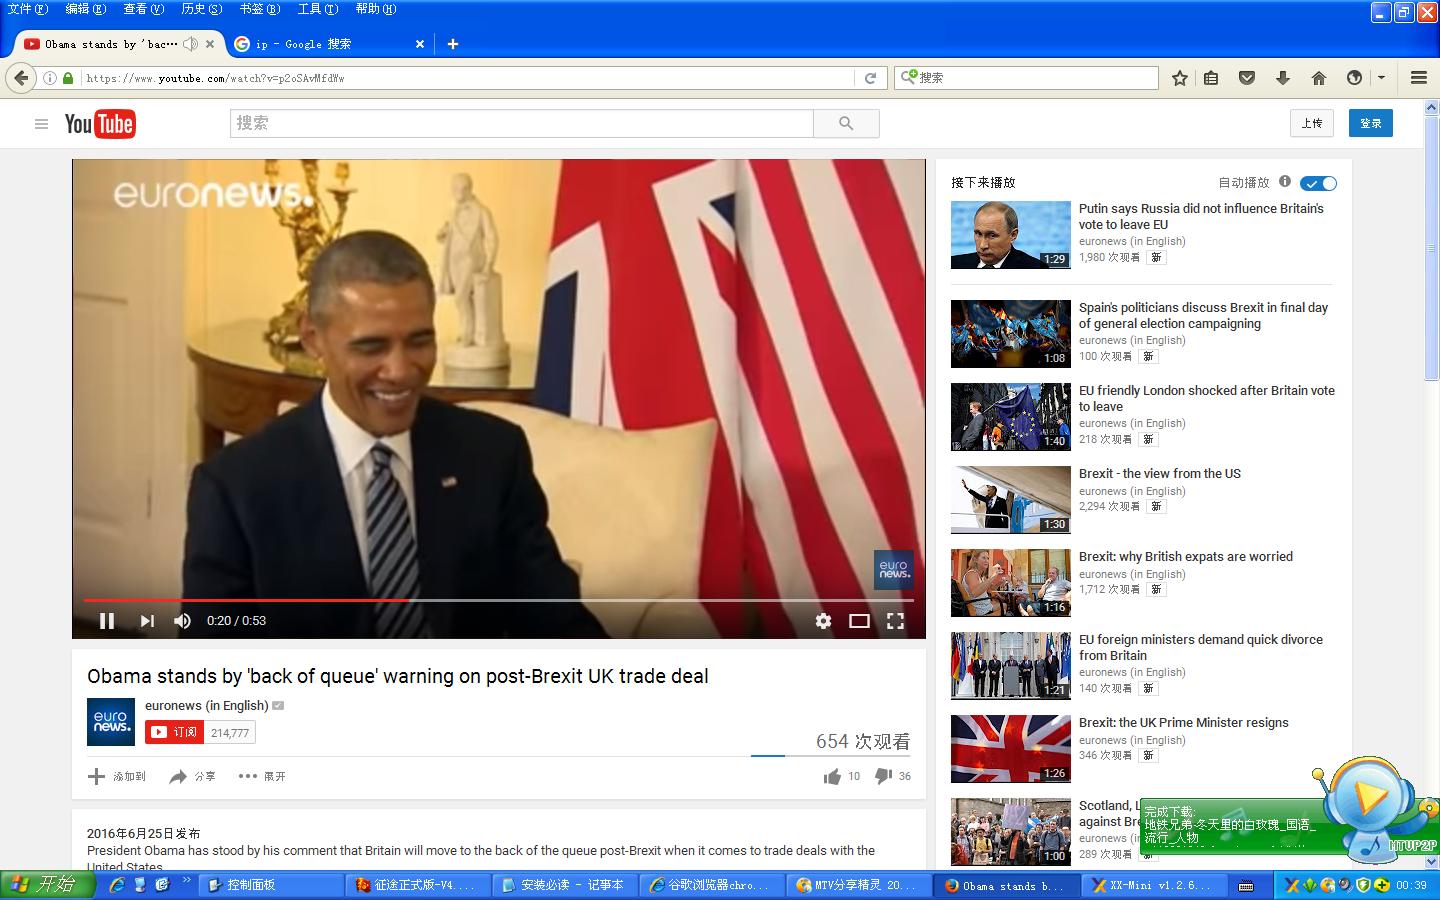Toggle the autoplay switch off
Viewport: 1440px width, 900px height.
[x=1318, y=183]
